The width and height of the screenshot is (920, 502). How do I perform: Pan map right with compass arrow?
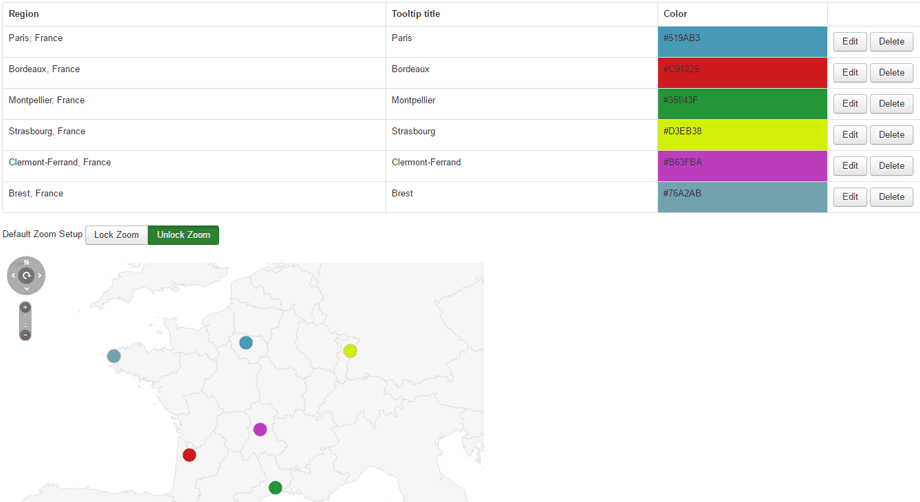(40, 276)
